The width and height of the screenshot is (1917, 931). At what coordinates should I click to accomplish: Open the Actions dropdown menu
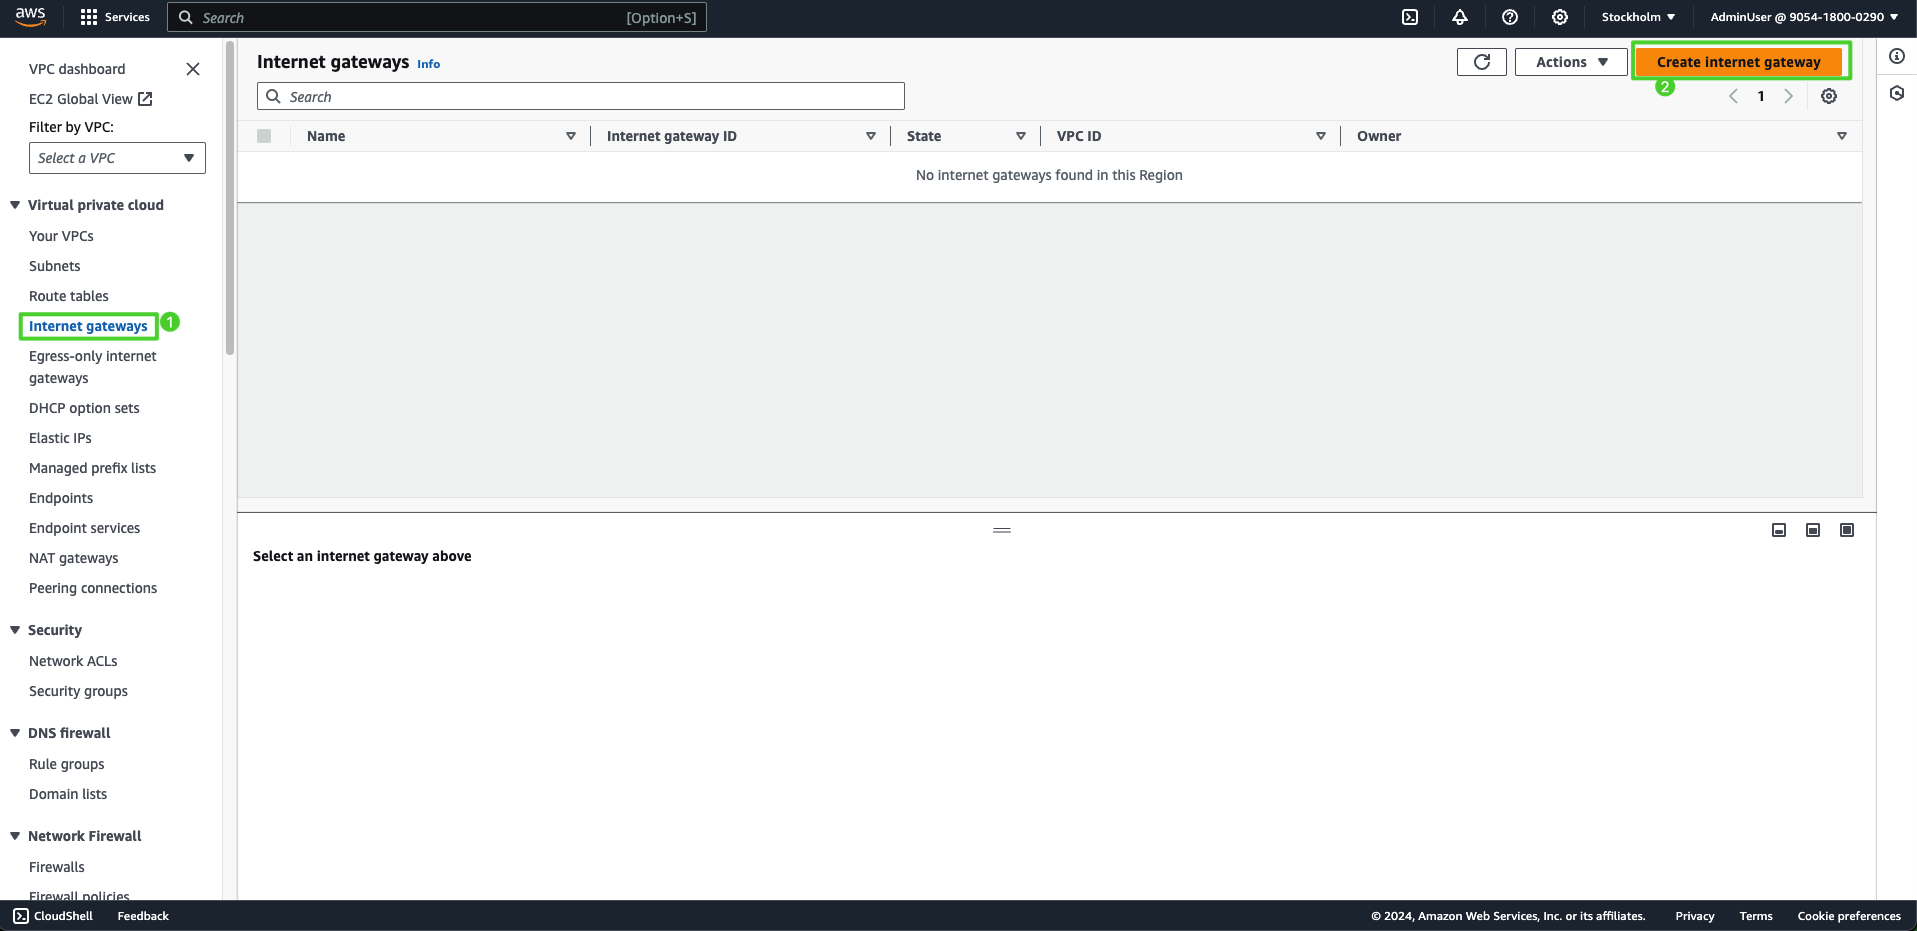click(x=1571, y=62)
